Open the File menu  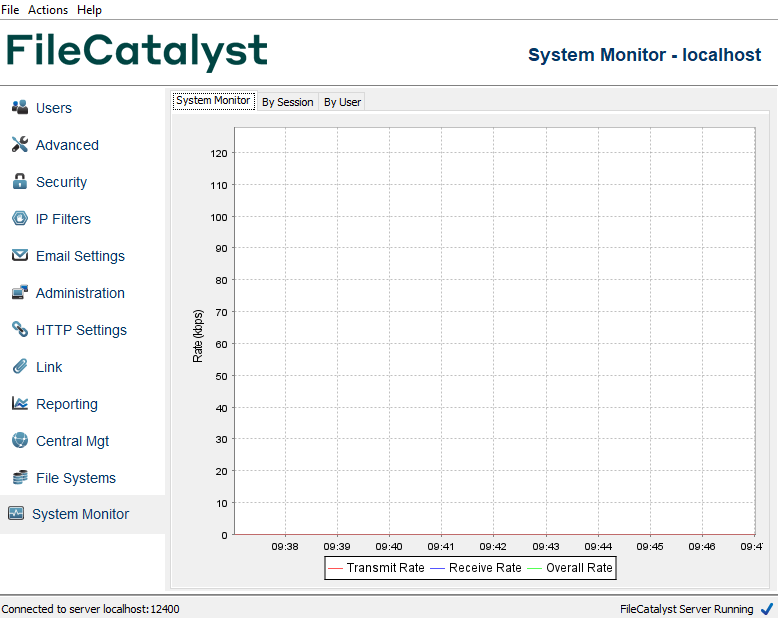[10, 9]
